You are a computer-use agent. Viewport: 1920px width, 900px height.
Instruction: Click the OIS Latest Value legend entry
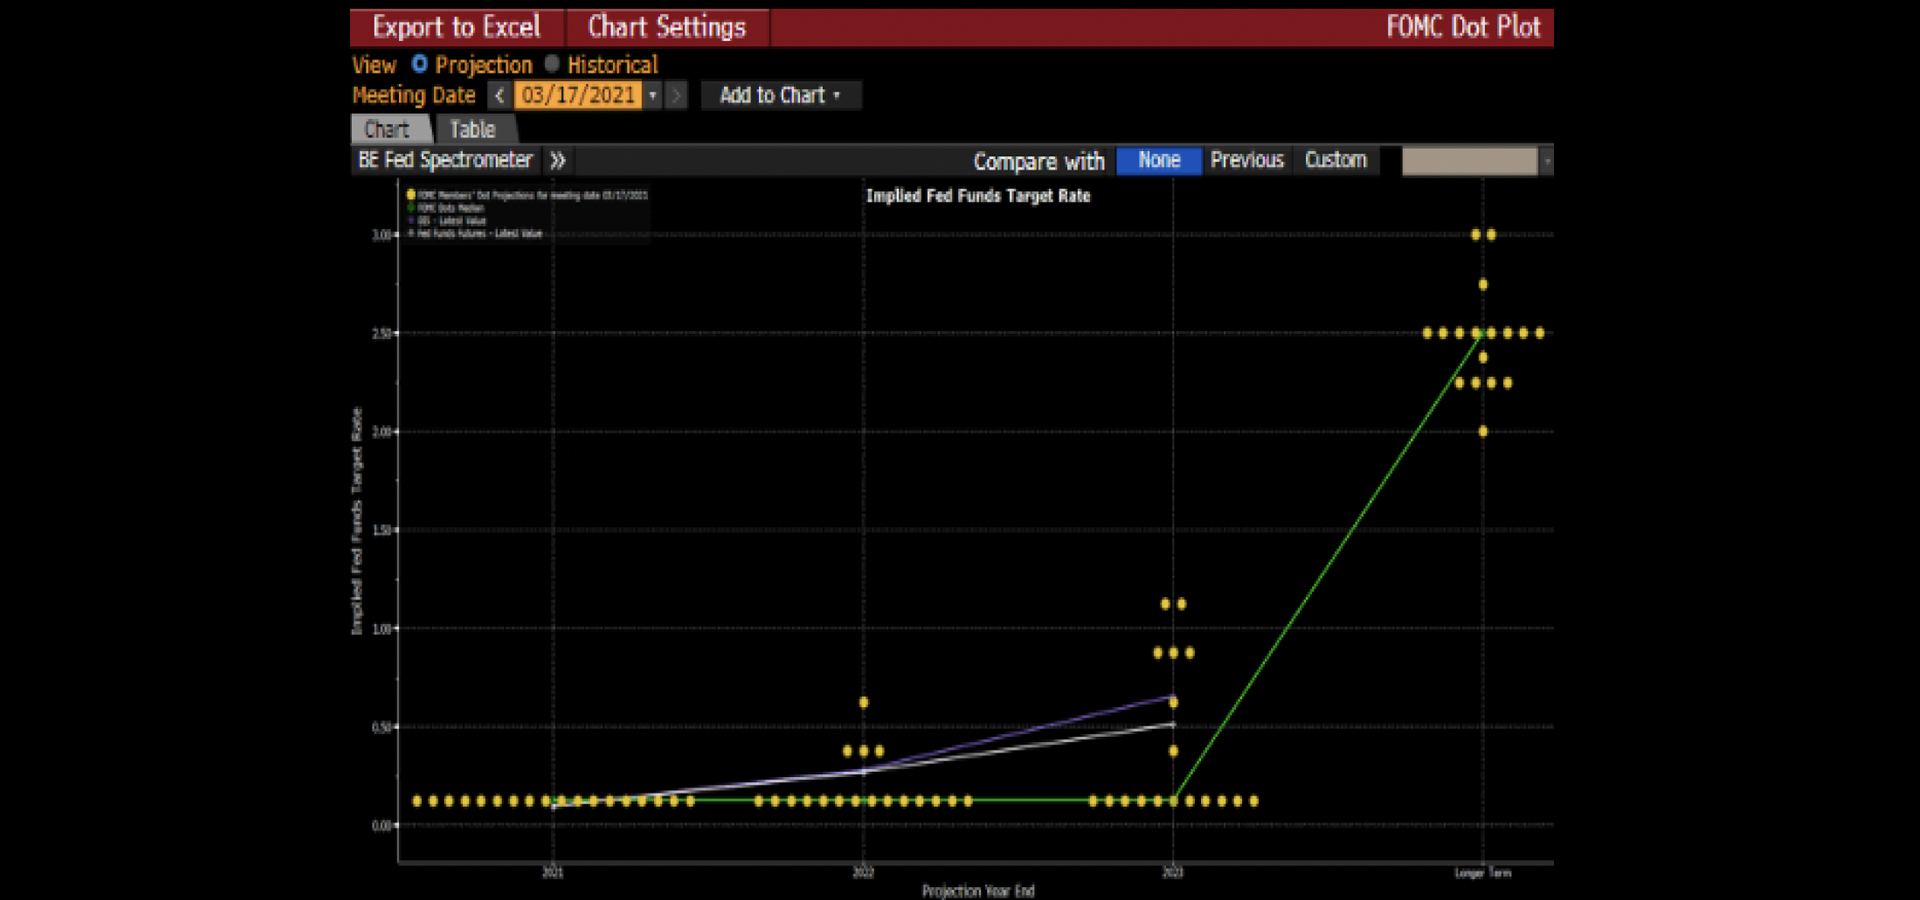446,221
